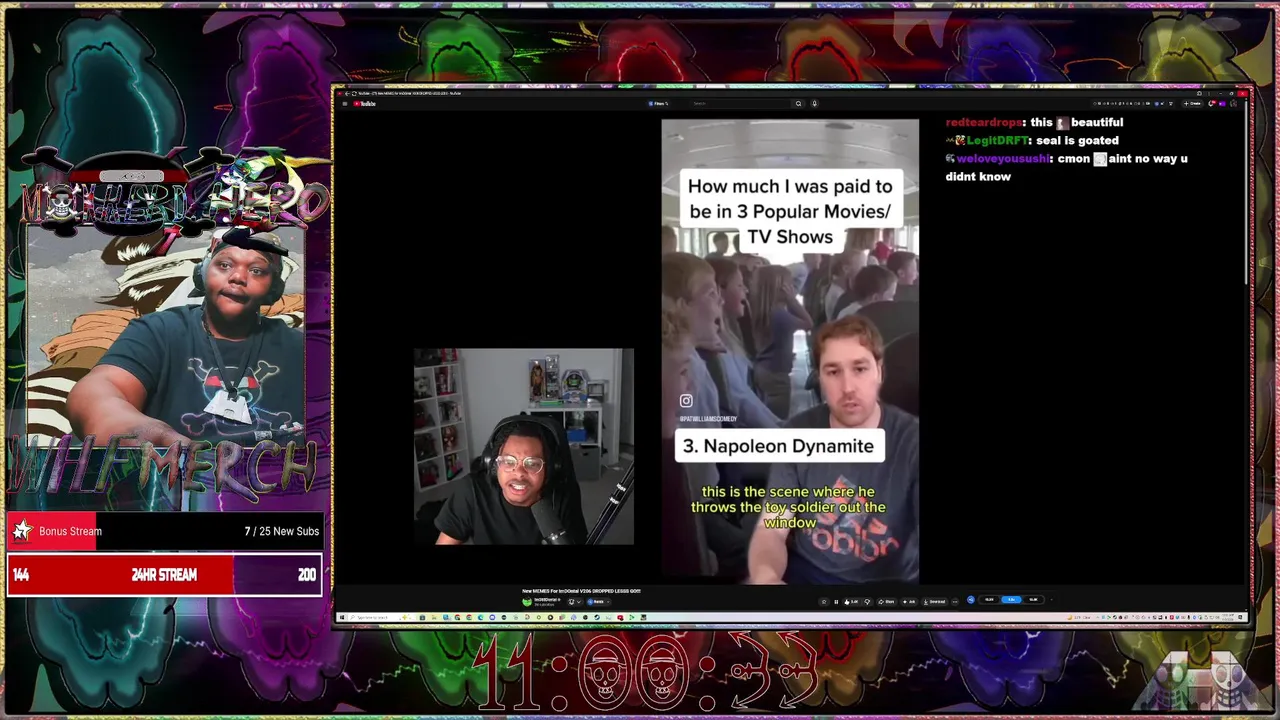Image resolution: width=1280 pixels, height=720 pixels.
Task: Click the 7 / 25 New Subs counter
Action: [x=280, y=531]
